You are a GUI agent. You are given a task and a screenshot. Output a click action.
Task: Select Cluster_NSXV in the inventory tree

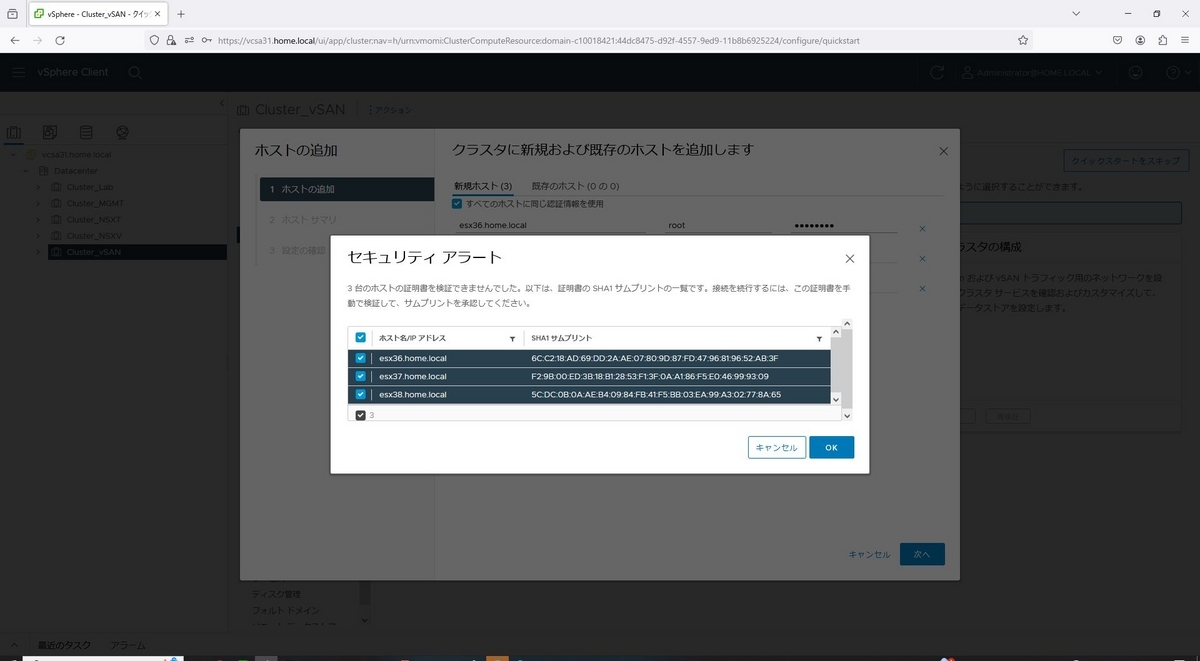(94, 235)
